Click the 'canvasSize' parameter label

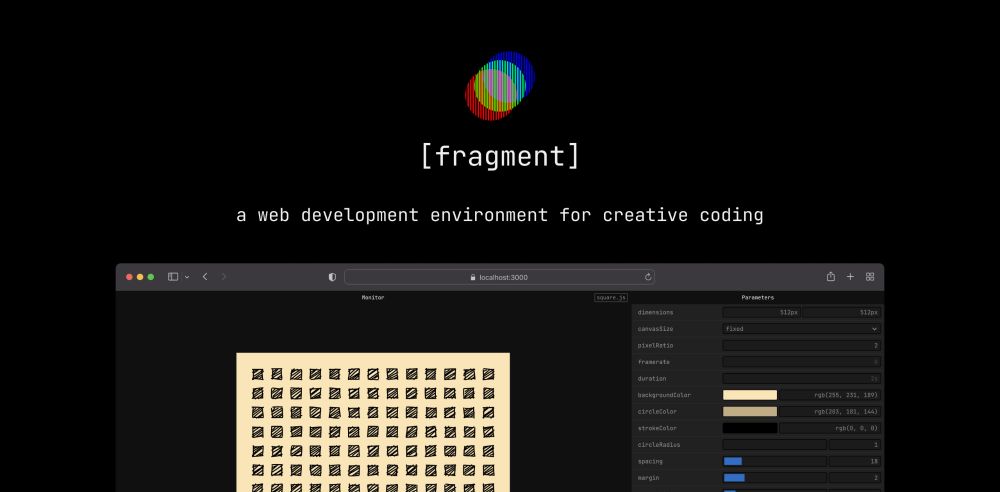(x=655, y=329)
